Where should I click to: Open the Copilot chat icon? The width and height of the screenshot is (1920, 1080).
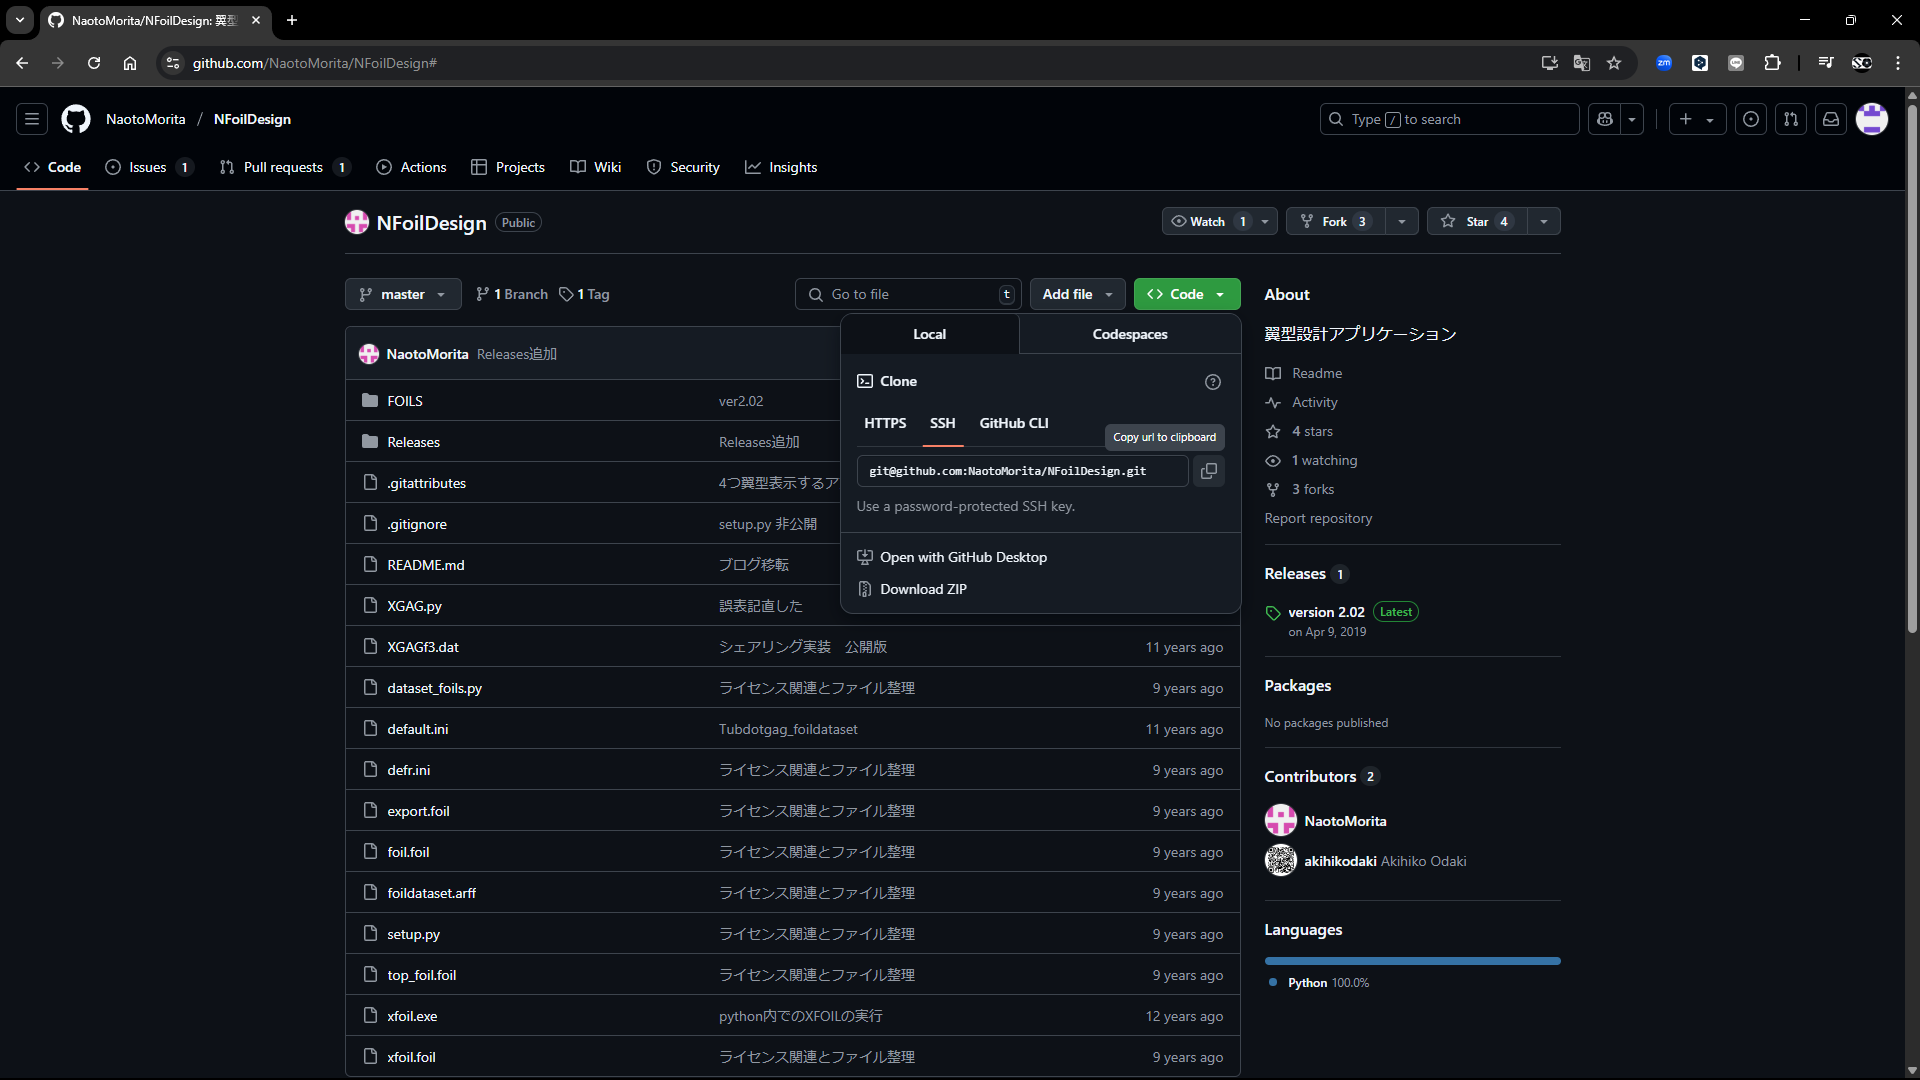pyautogui.click(x=1605, y=119)
